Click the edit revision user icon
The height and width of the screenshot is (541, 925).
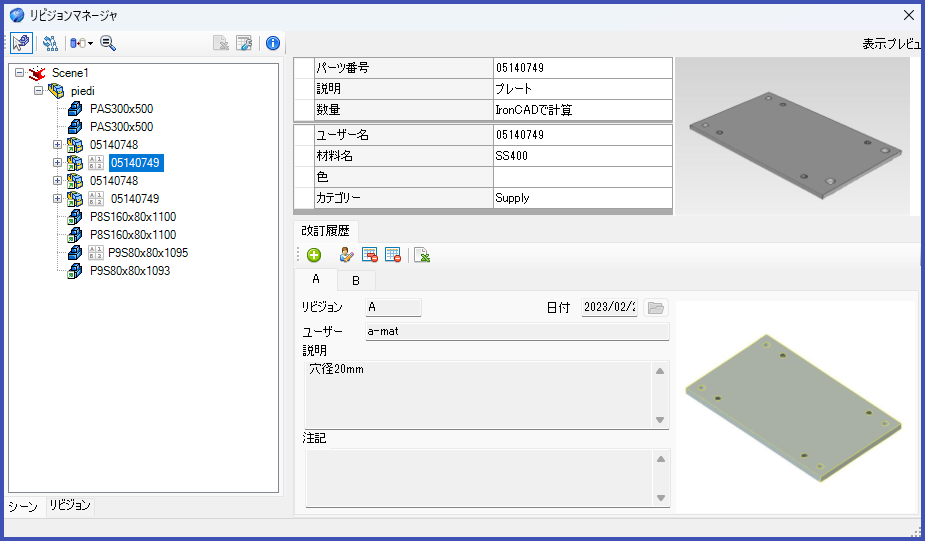tap(346, 255)
